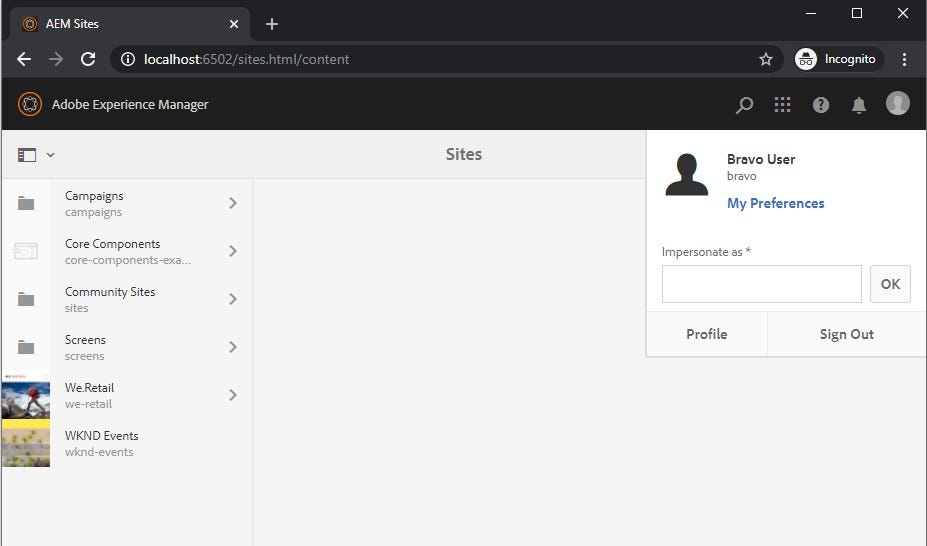Open the Solutions grid icon
The width and height of the screenshot is (927, 546).
point(782,105)
